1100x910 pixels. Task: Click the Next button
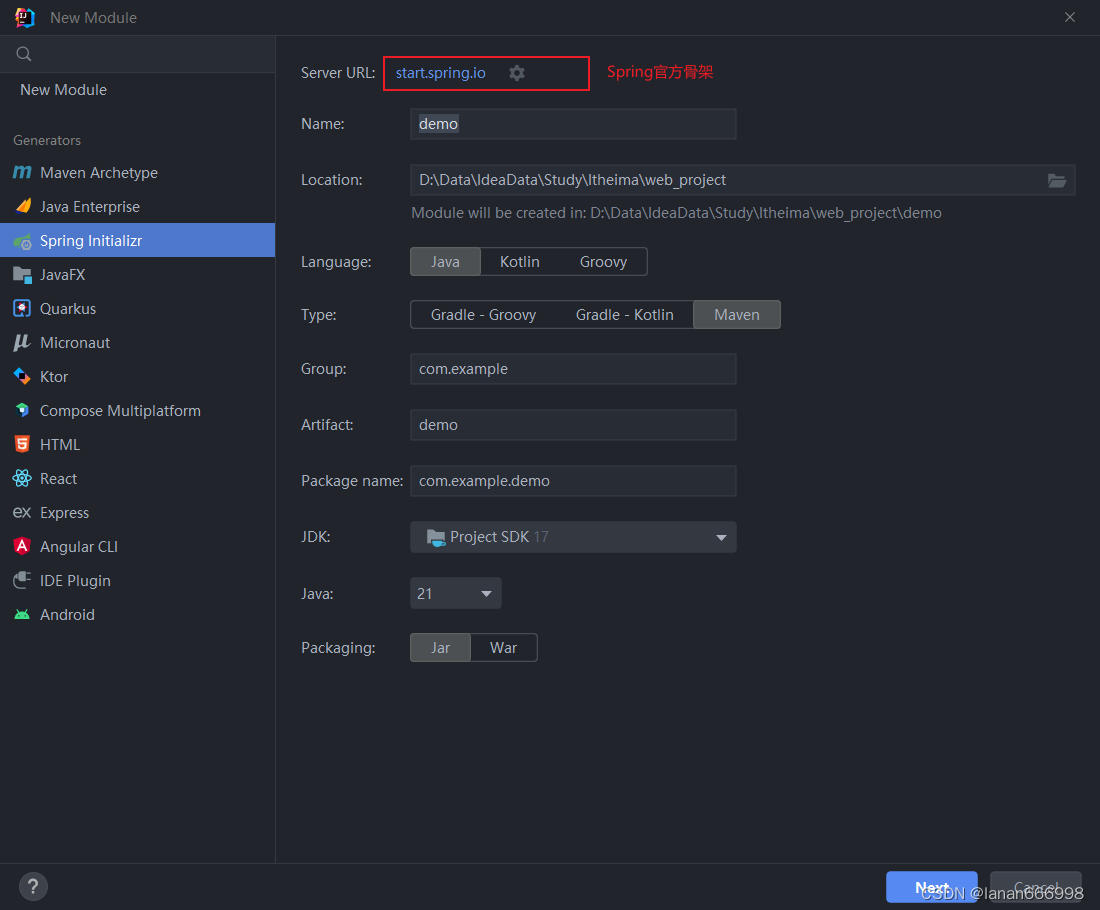[x=932, y=887]
